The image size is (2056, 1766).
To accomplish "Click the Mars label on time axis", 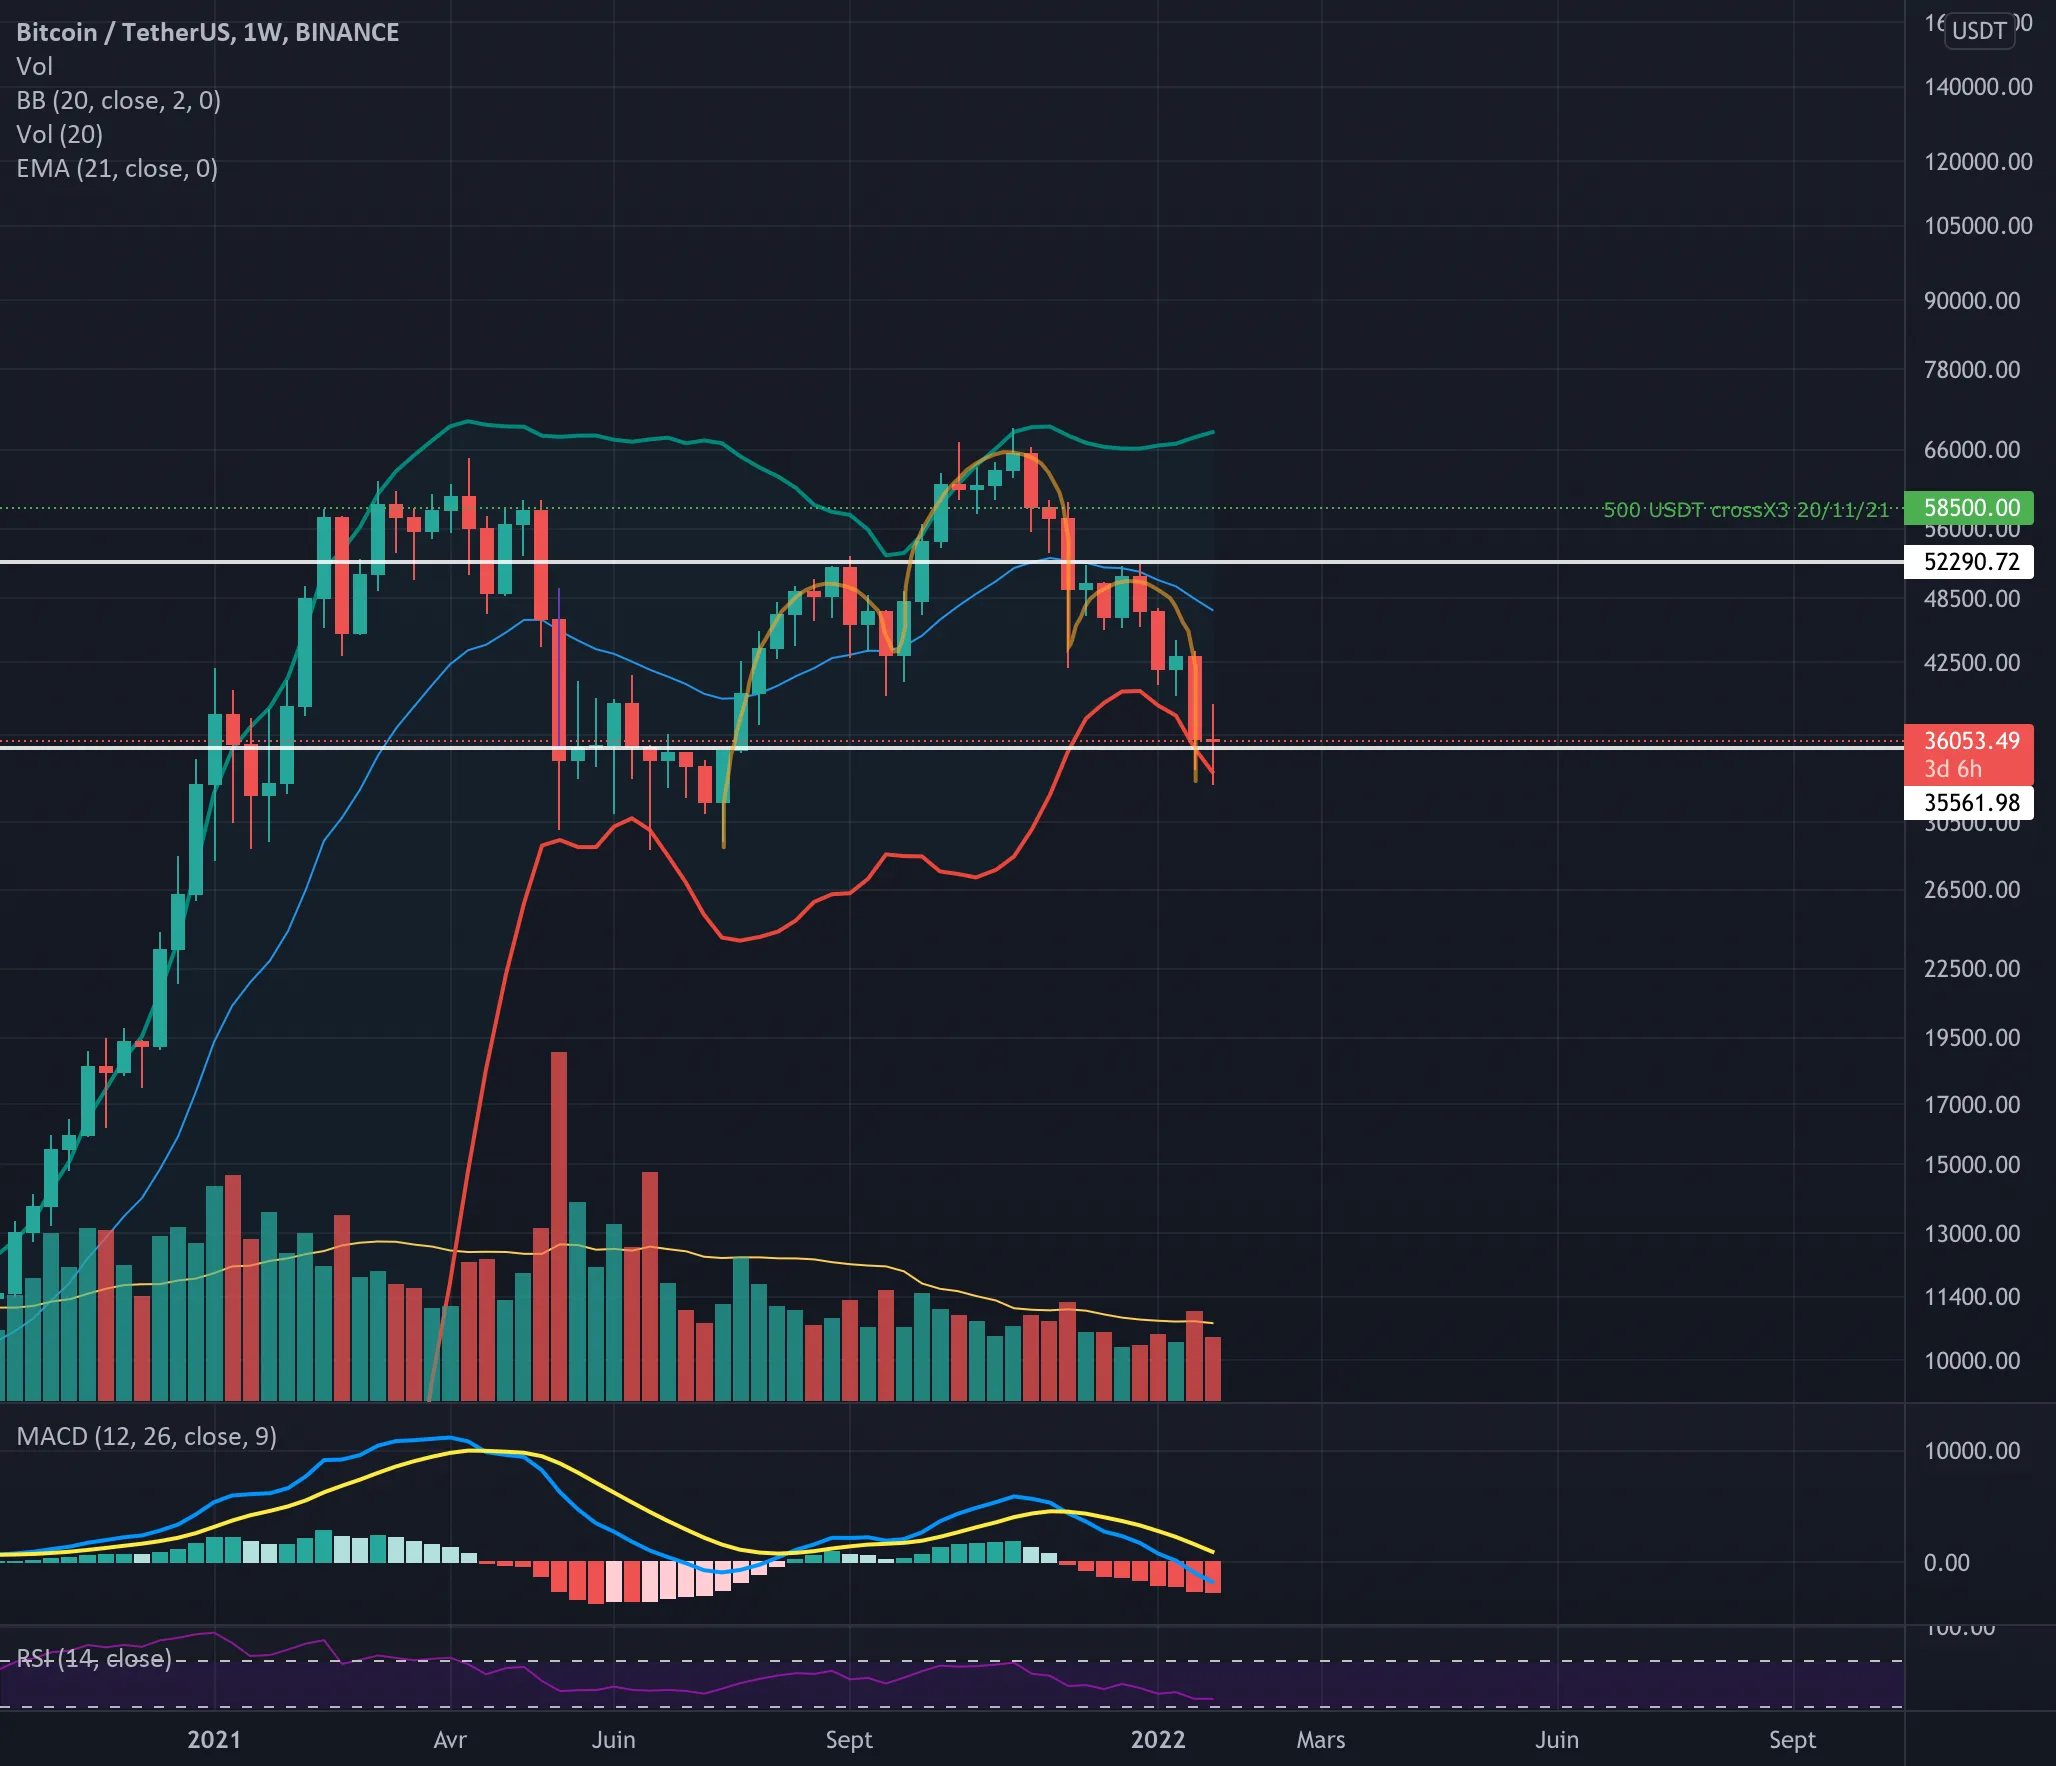I will point(1321,1739).
